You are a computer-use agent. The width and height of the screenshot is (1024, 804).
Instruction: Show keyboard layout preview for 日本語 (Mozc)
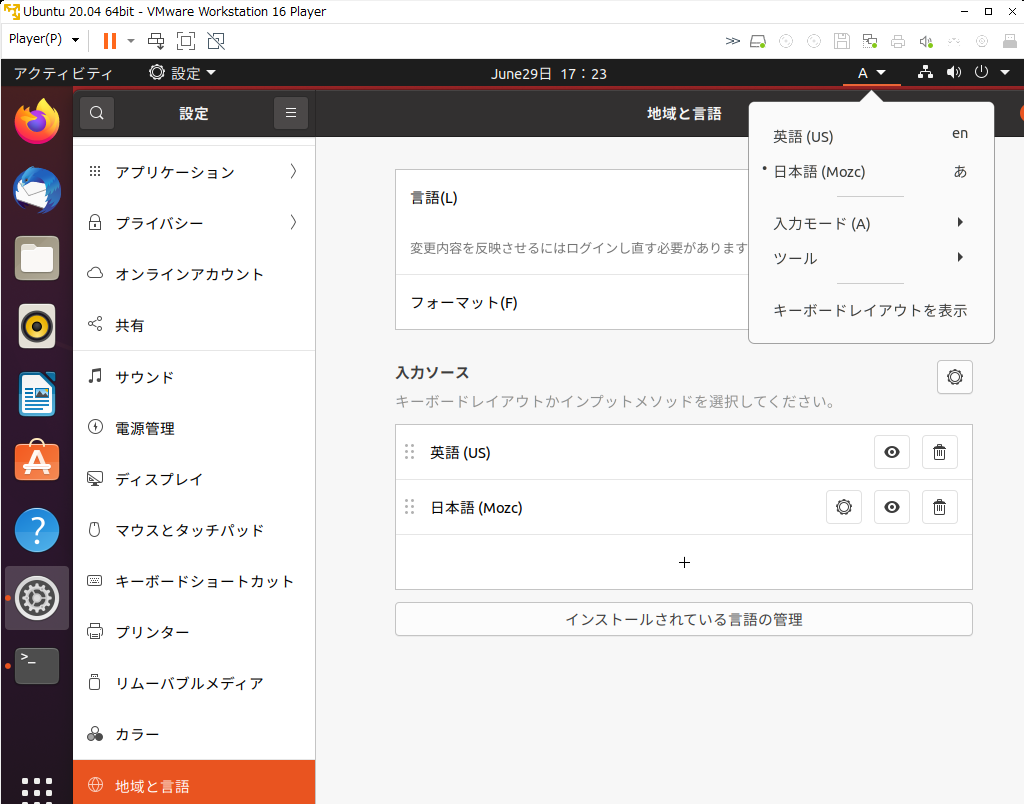coord(891,507)
